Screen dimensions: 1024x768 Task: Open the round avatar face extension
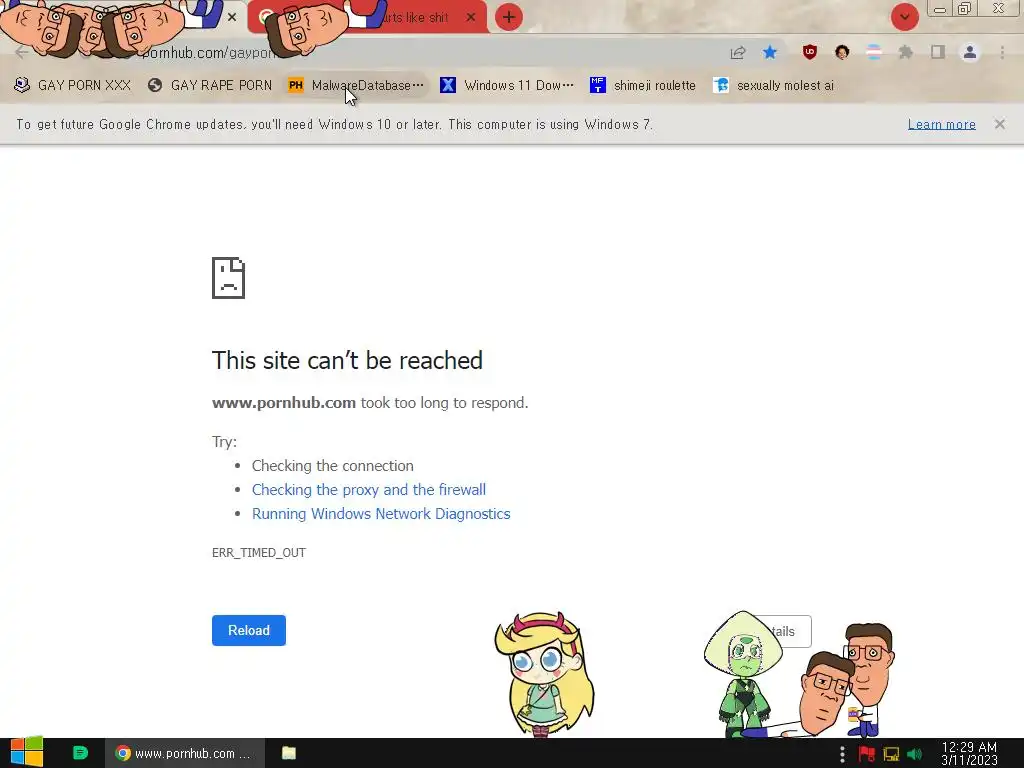(842, 52)
